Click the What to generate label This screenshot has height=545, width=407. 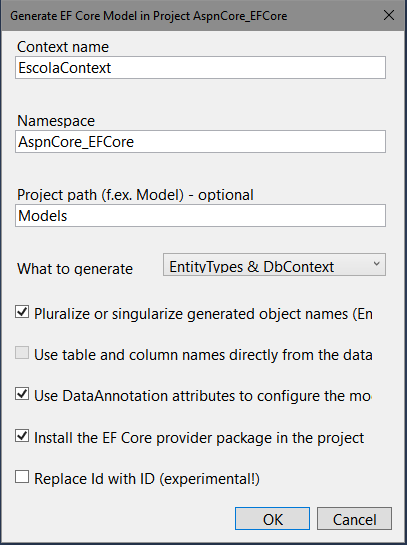click(x=75, y=269)
